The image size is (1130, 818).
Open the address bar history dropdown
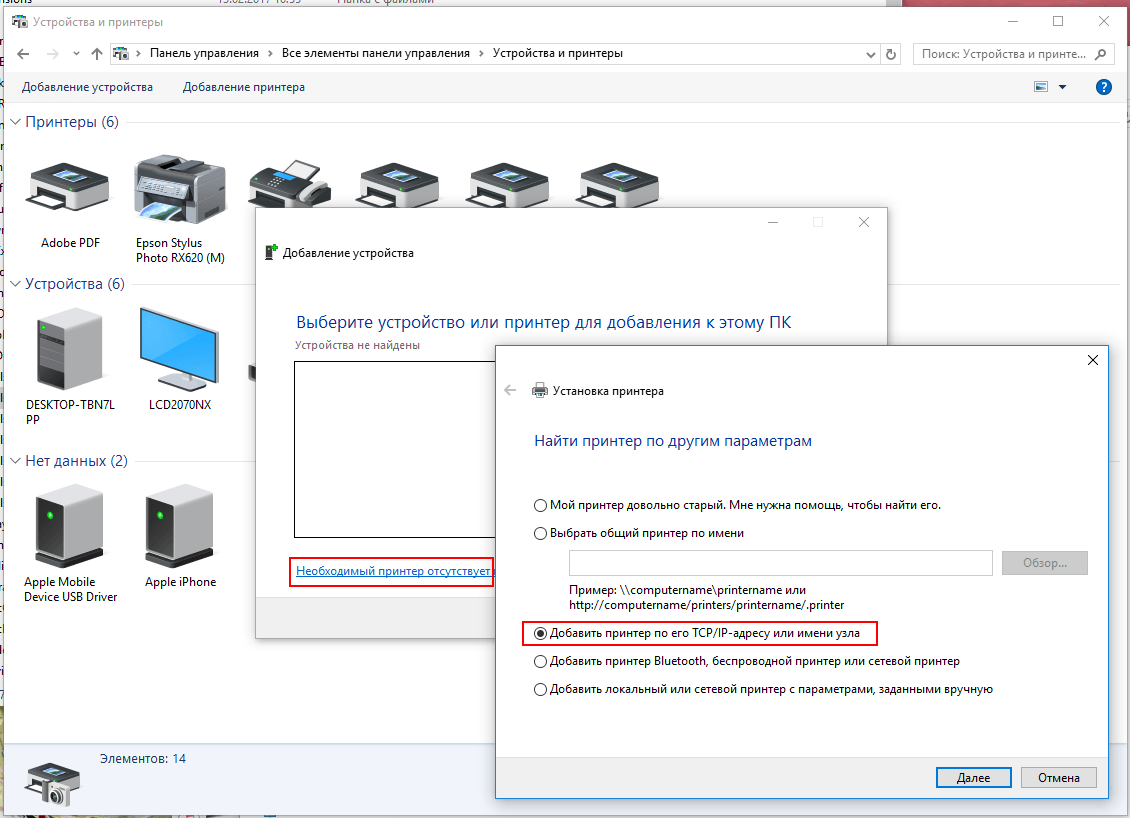(x=871, y=54)
